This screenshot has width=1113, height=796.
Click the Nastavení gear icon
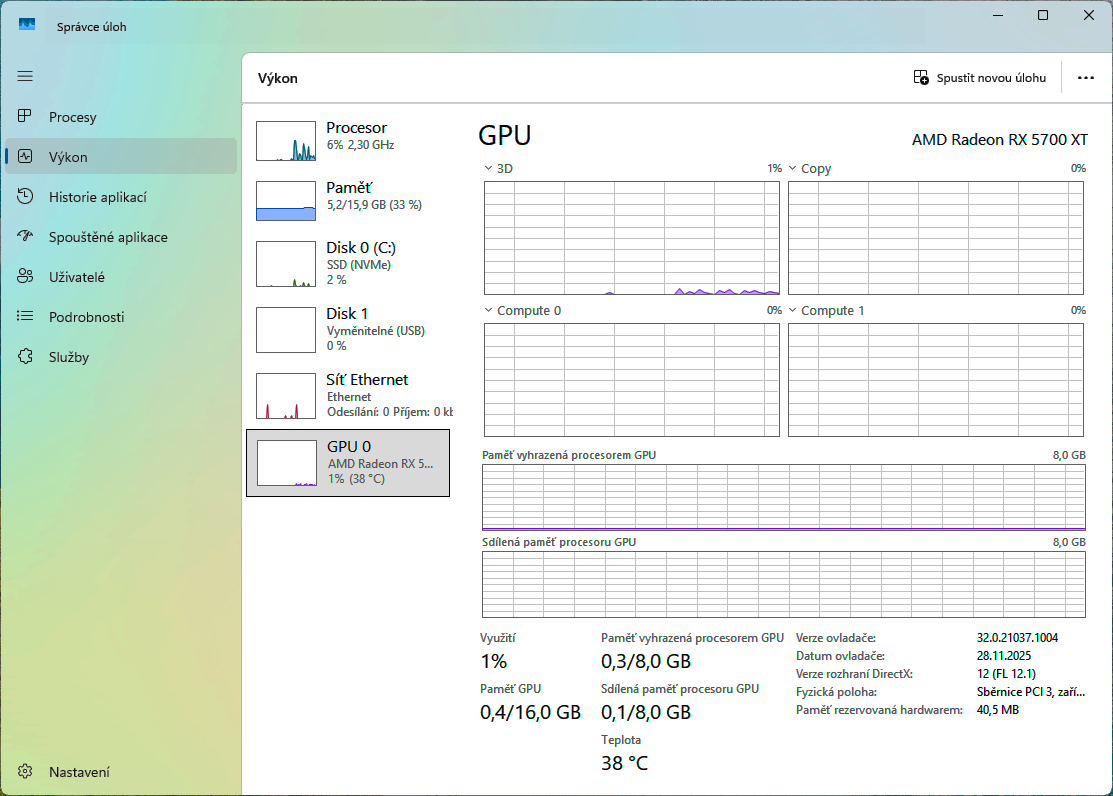25,772
